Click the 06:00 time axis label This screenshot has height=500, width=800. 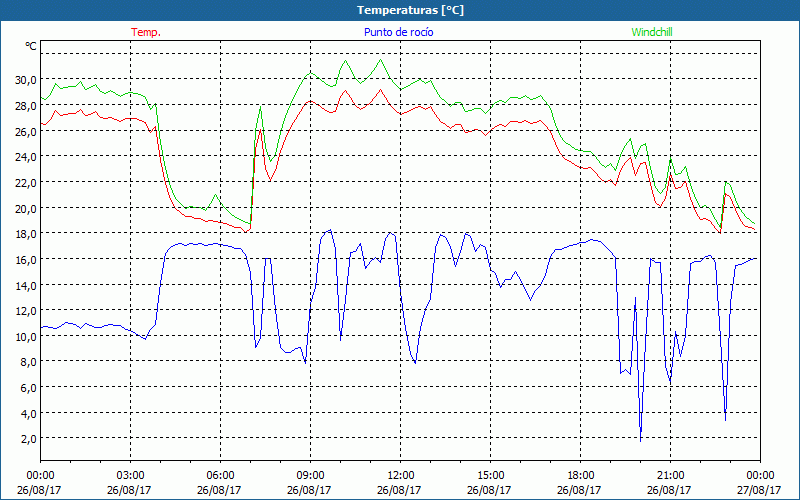coord(220,476)
